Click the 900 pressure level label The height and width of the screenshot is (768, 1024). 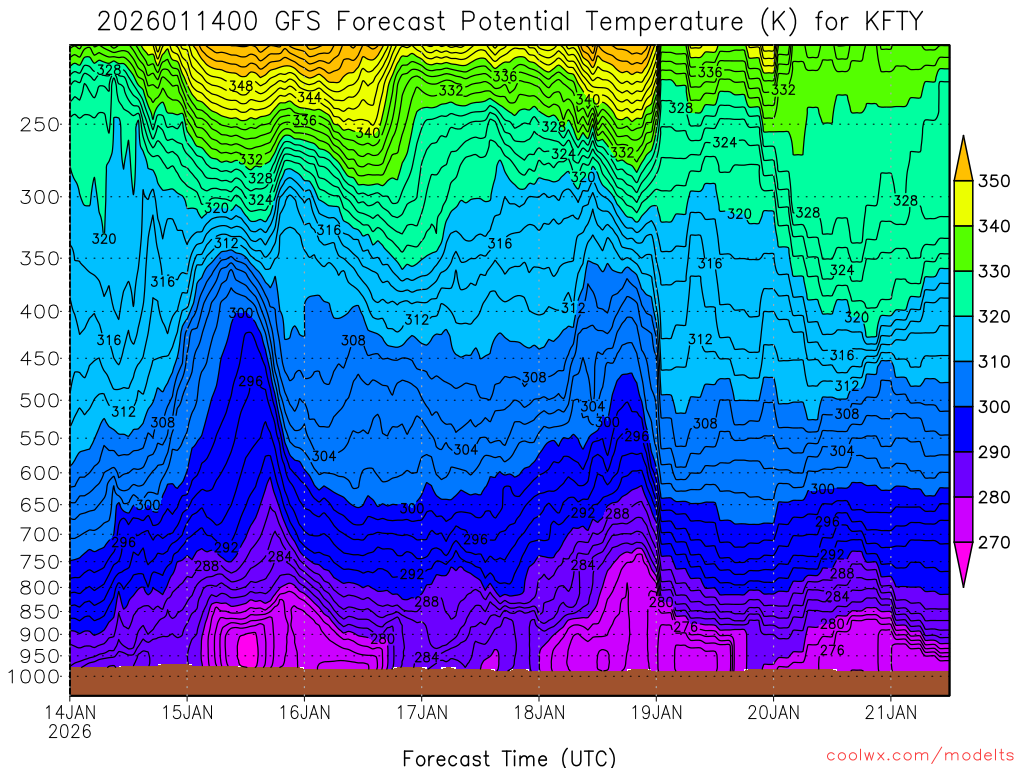tap(40, 634)
